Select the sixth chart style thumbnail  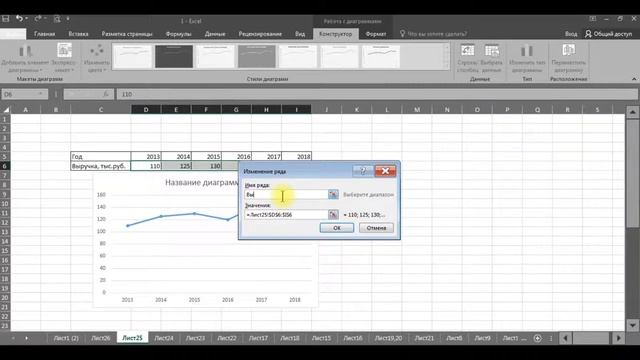(x=339, y=56)
